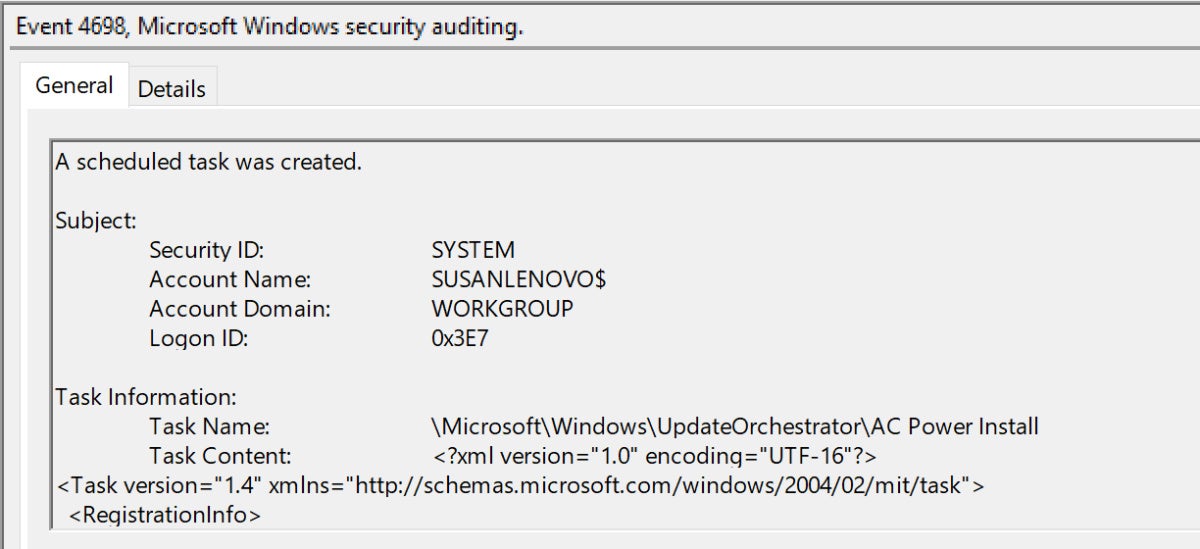Click the Account Name label

point(231,279)
